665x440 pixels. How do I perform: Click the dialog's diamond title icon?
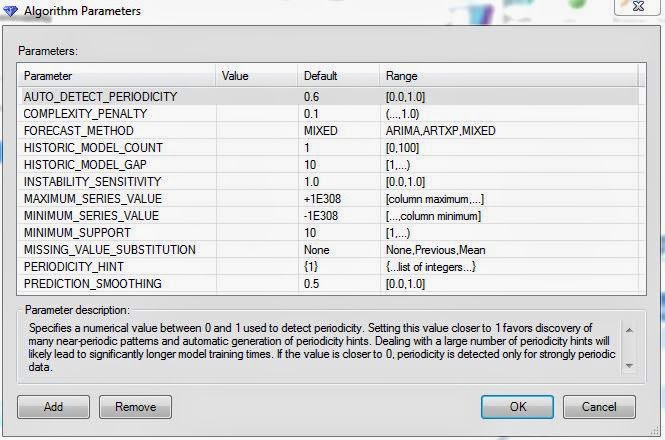[10, 11]
